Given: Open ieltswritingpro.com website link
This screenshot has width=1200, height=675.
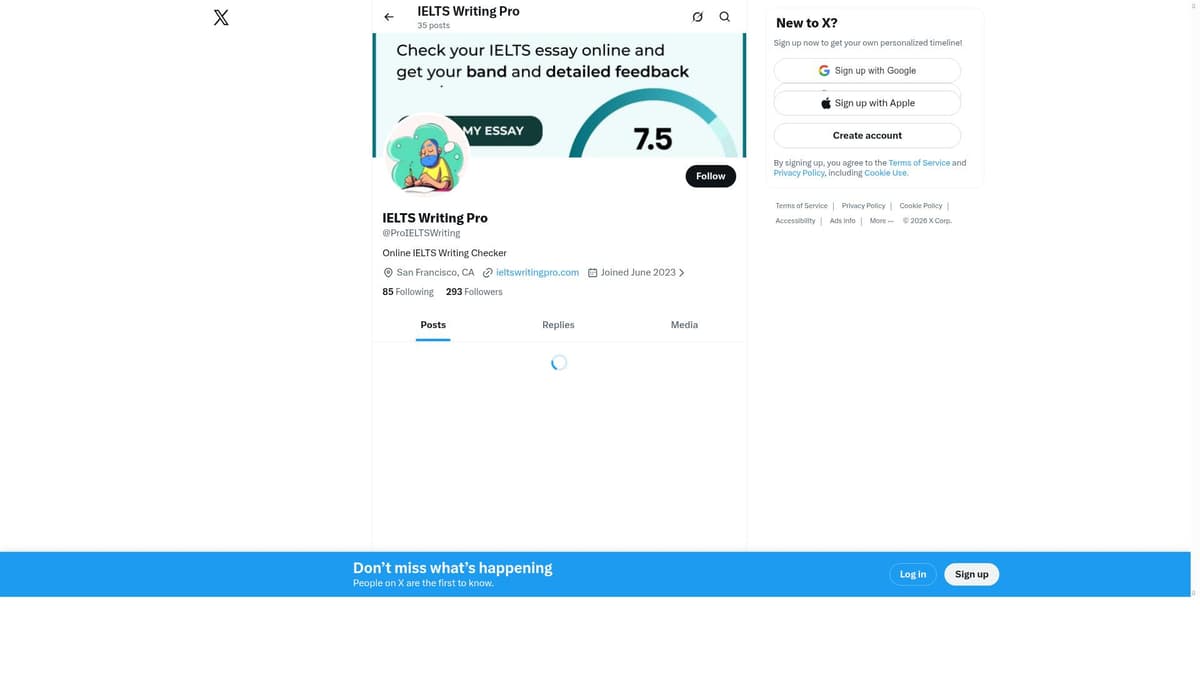Looking at the screenshot, I should (x=537, y=273).
